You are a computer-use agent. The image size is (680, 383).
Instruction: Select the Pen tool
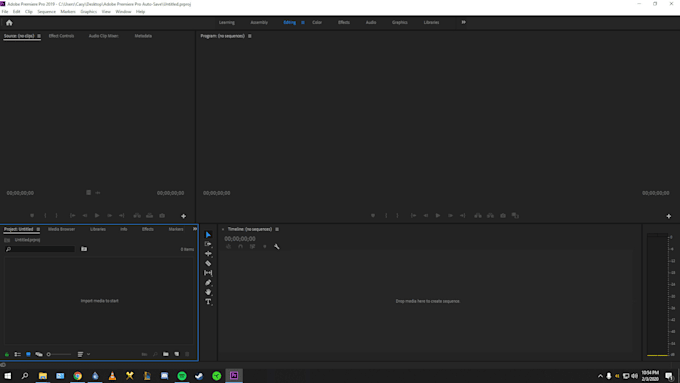208,282
